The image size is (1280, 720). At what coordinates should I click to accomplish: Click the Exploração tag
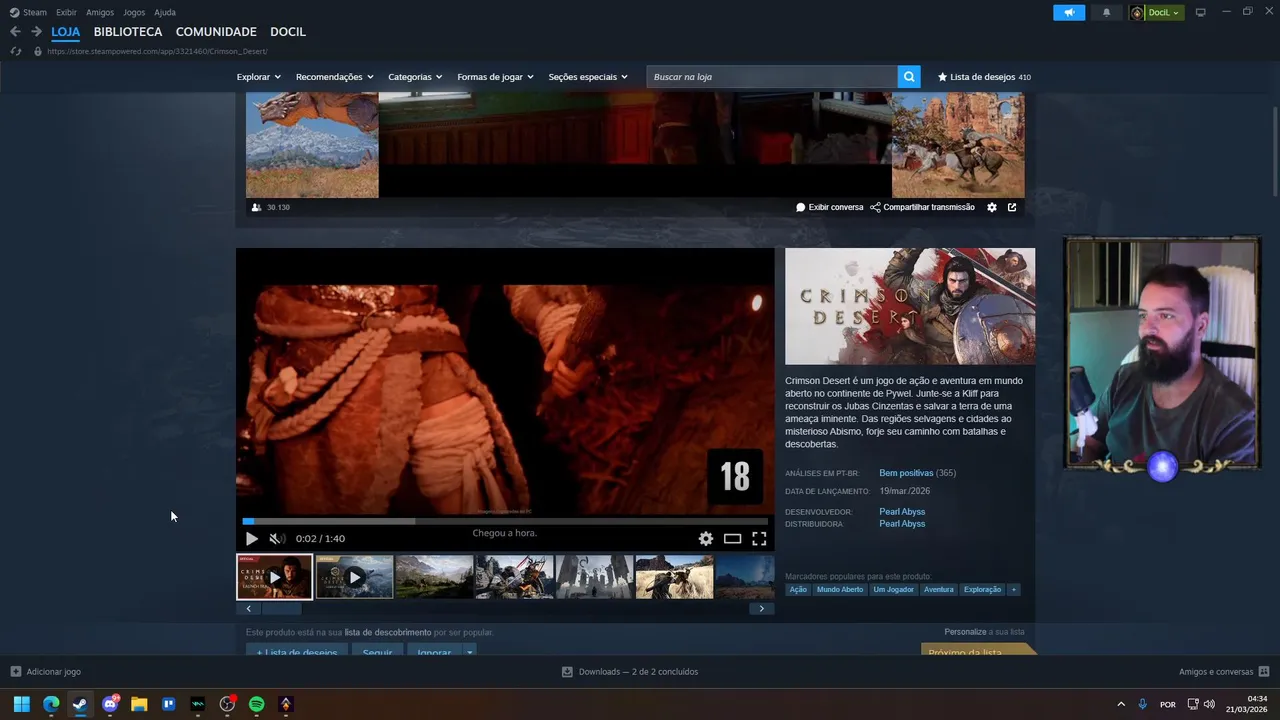coord(982,590)
